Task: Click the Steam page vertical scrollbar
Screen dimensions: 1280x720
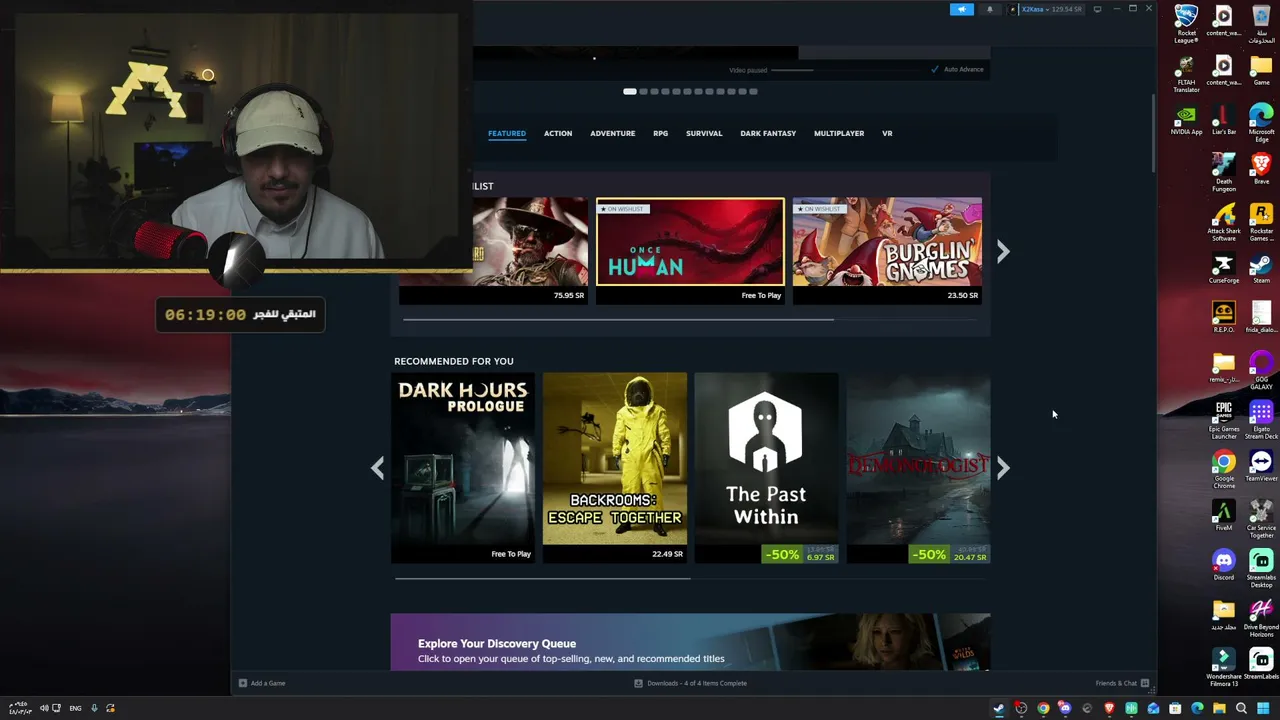Action: pos(1153,132)
